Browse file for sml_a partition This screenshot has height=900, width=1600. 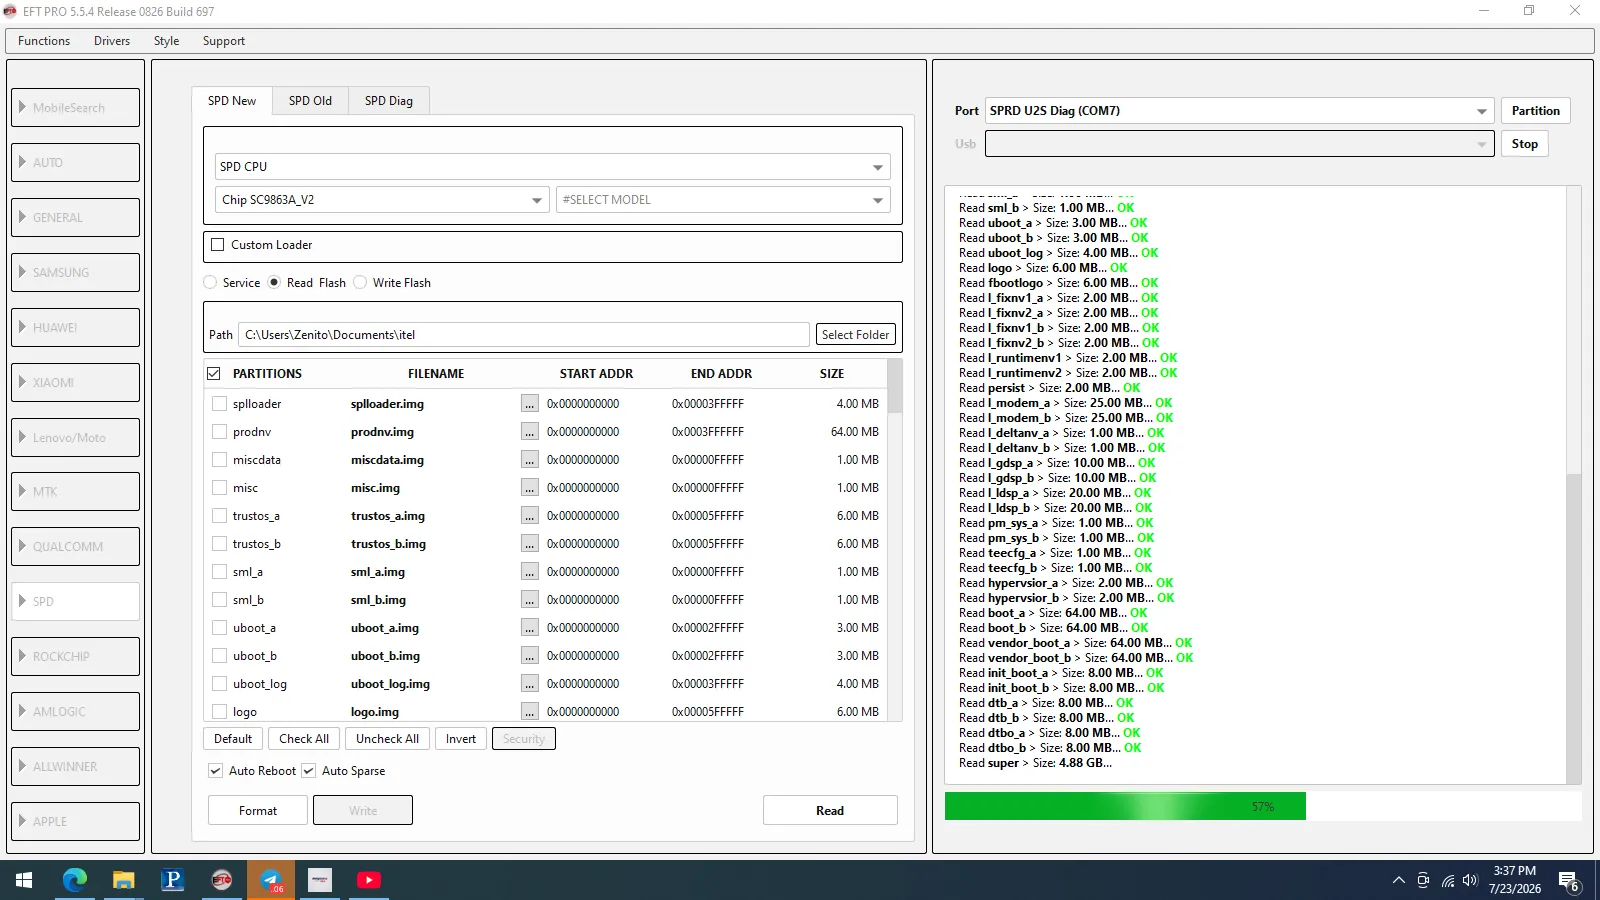530,572
